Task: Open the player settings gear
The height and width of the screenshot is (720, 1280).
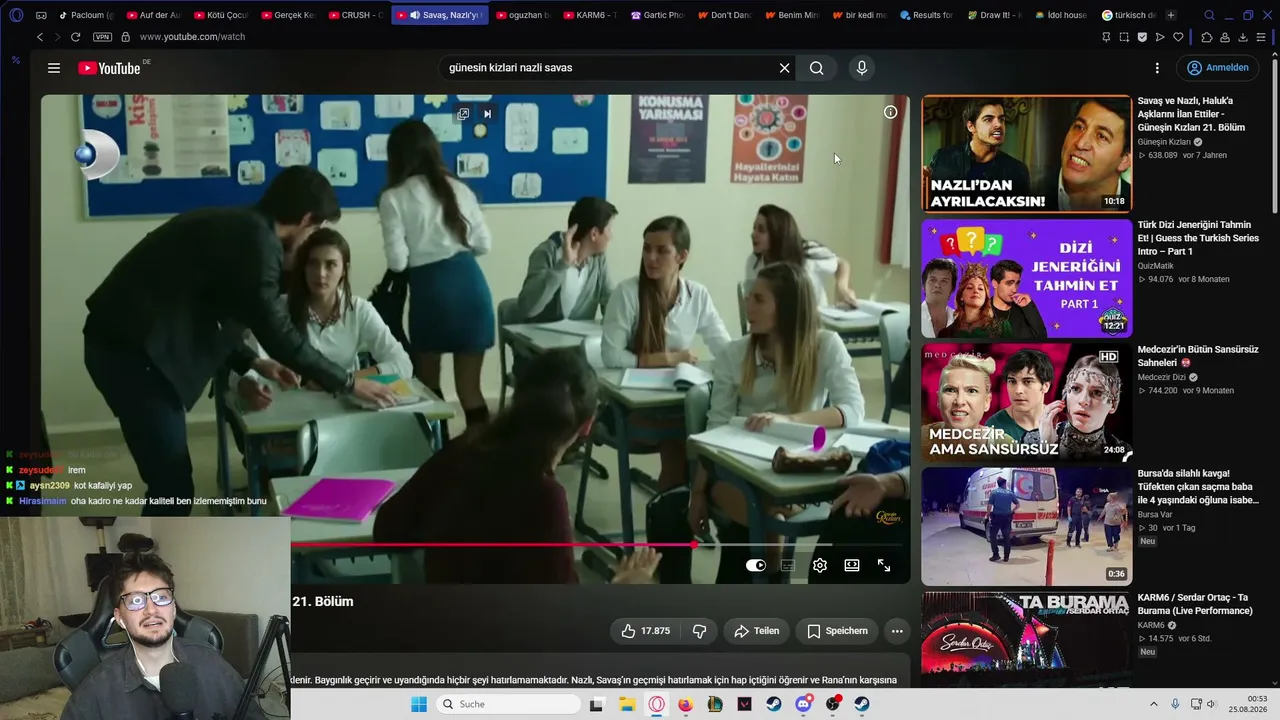Action: click(x=820, y=565)
